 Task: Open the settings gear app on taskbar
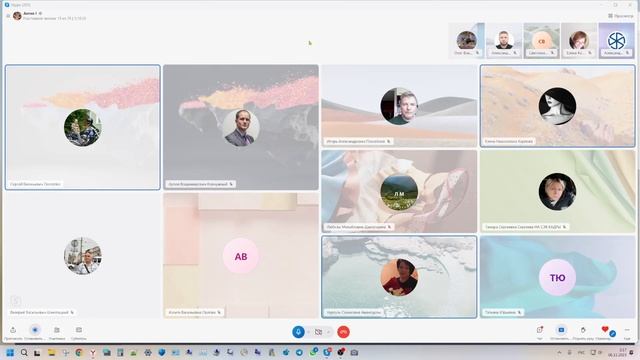148,353
